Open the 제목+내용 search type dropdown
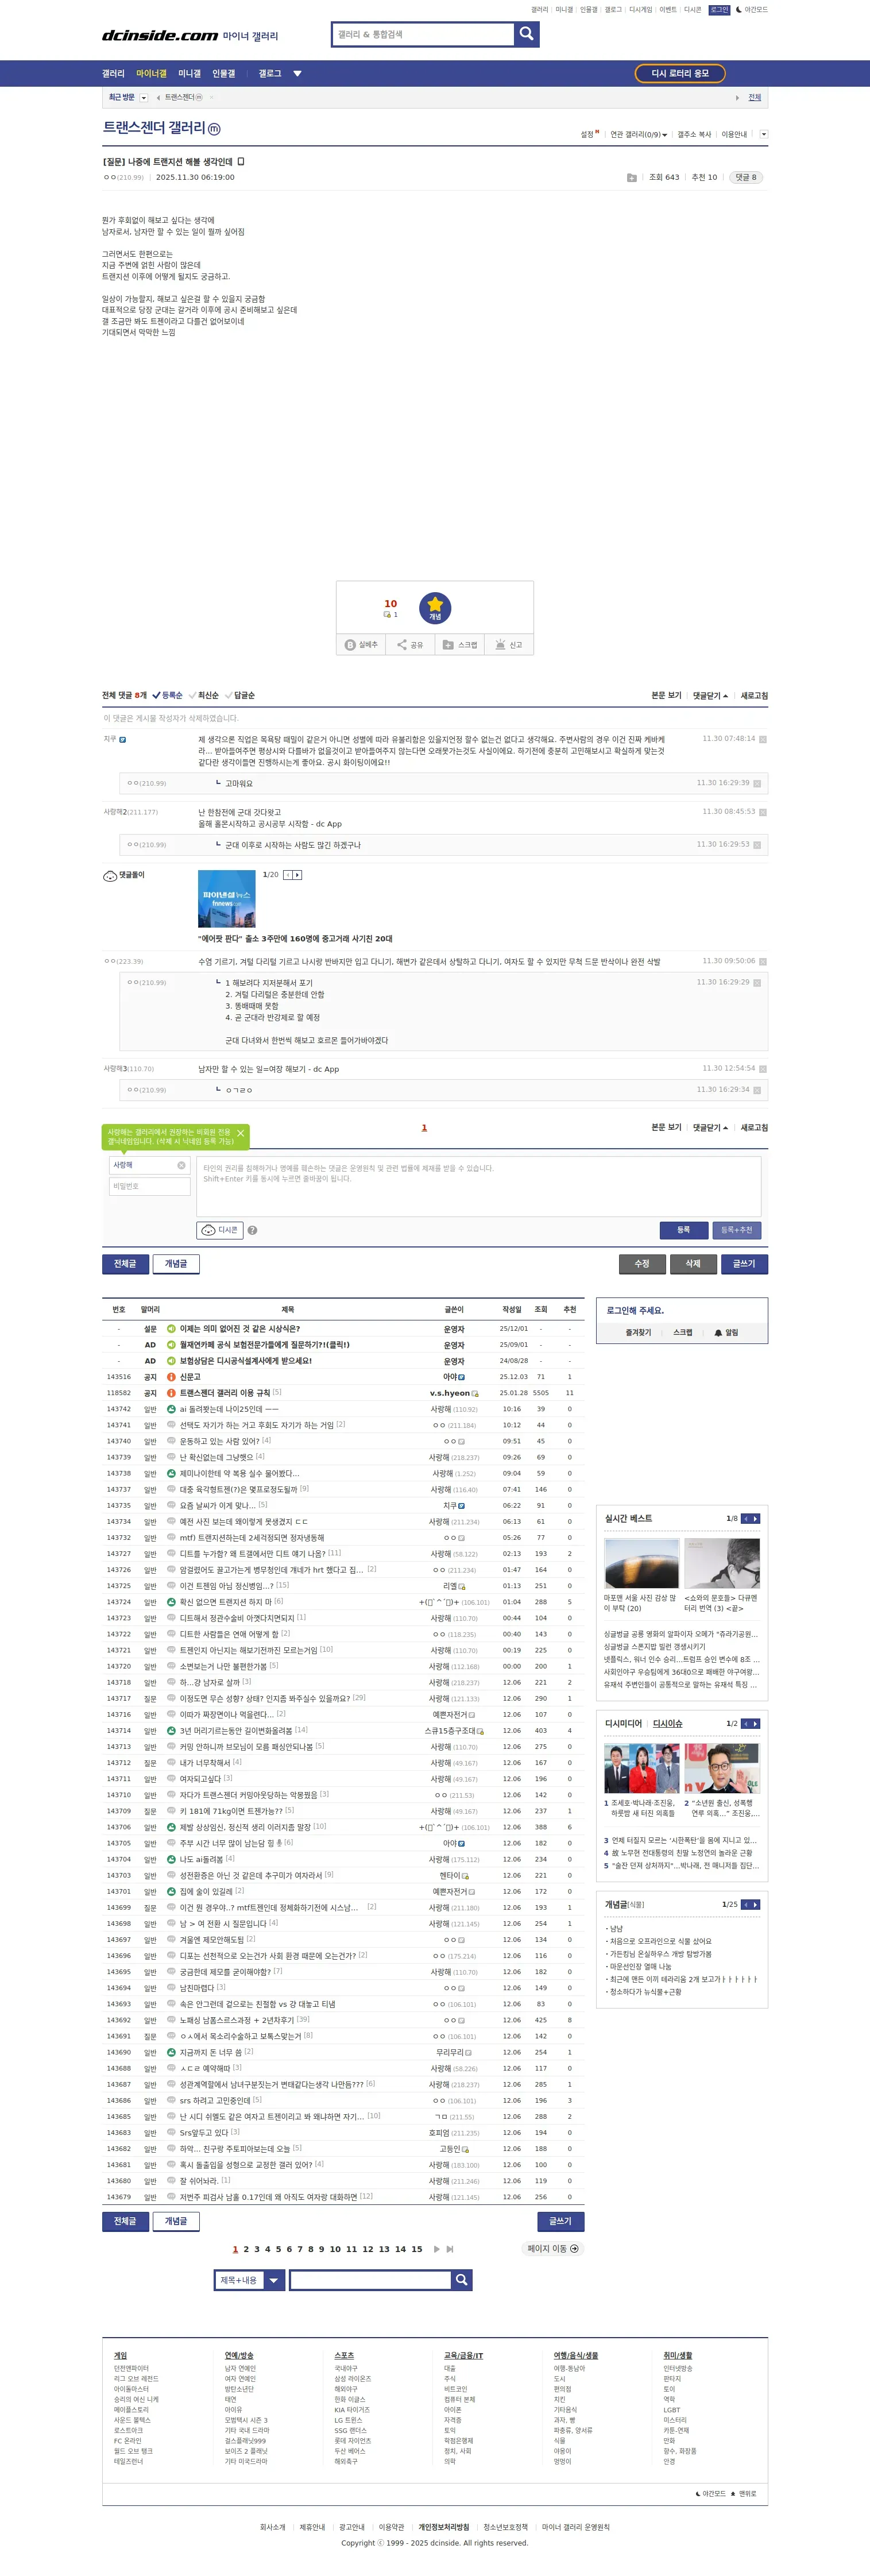This screenshot has height=2576, width=870. pyautogui.click(x=249, y=2280)
